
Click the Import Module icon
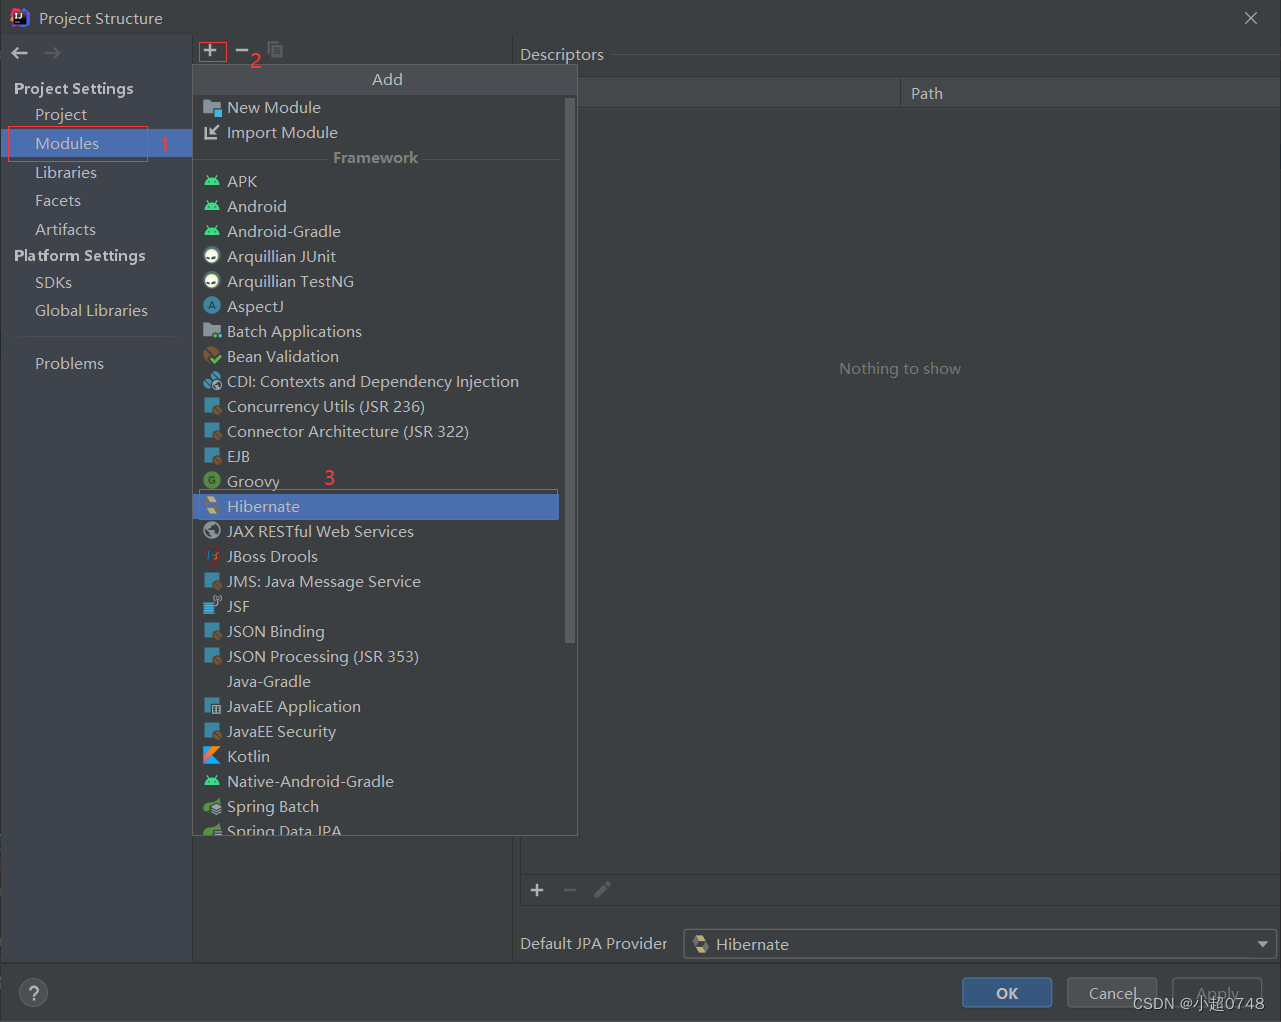pos(212,132)
